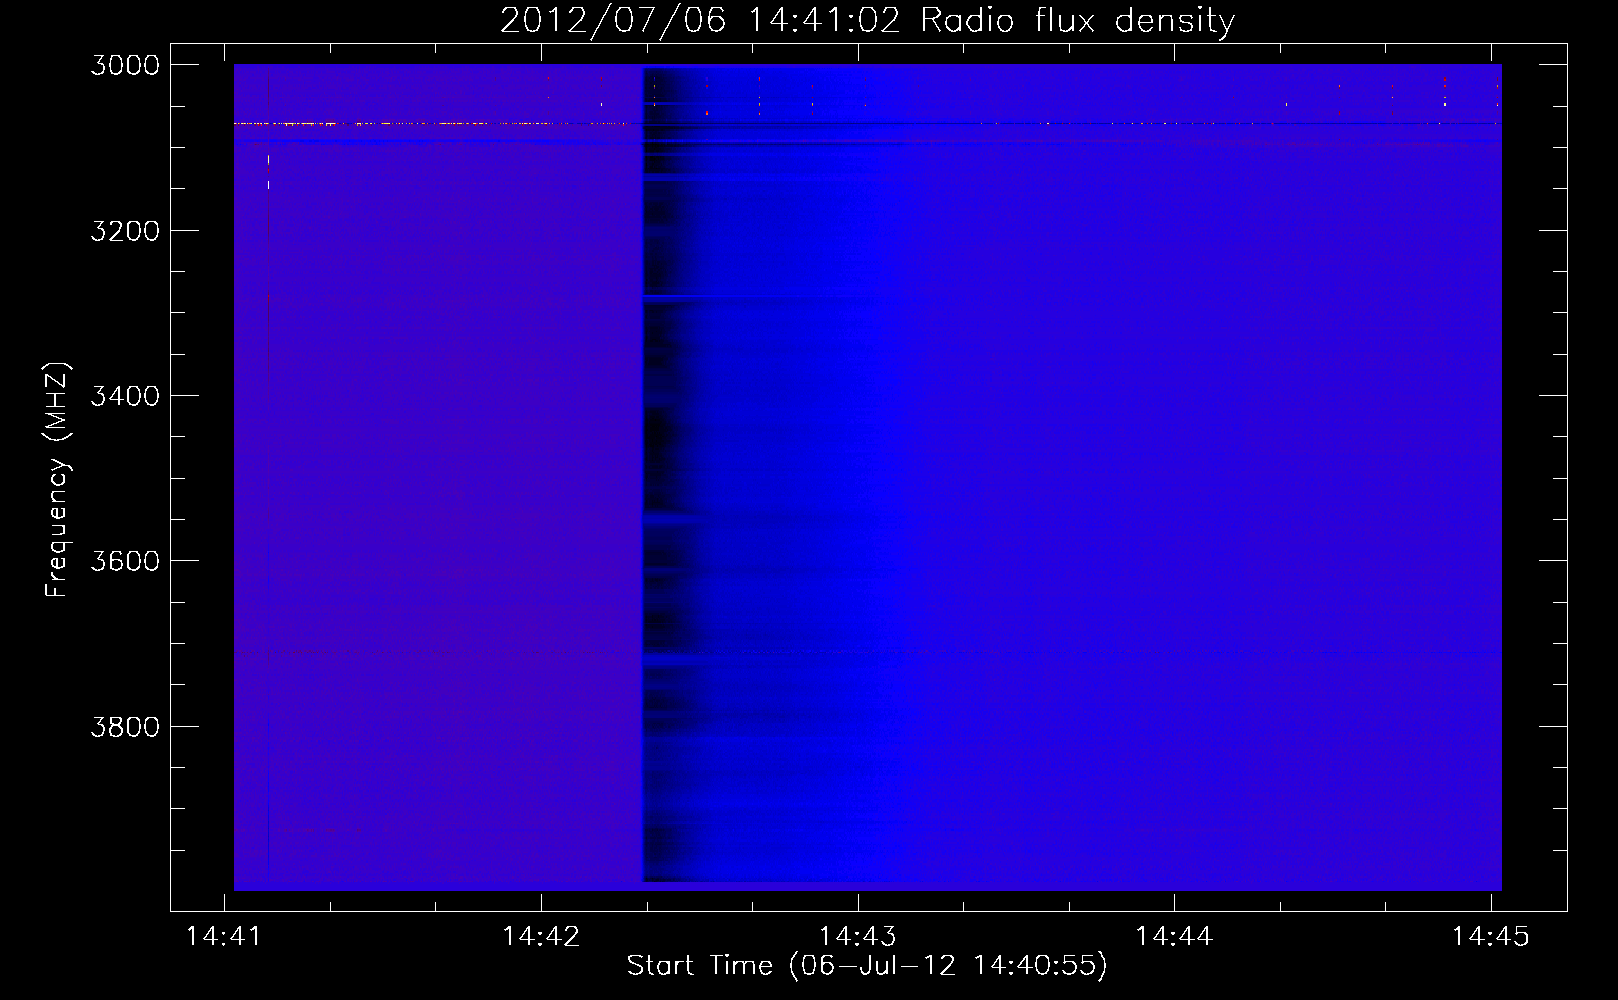
Task: Click the 14:41 time tick label
Action: click(224, 937)
